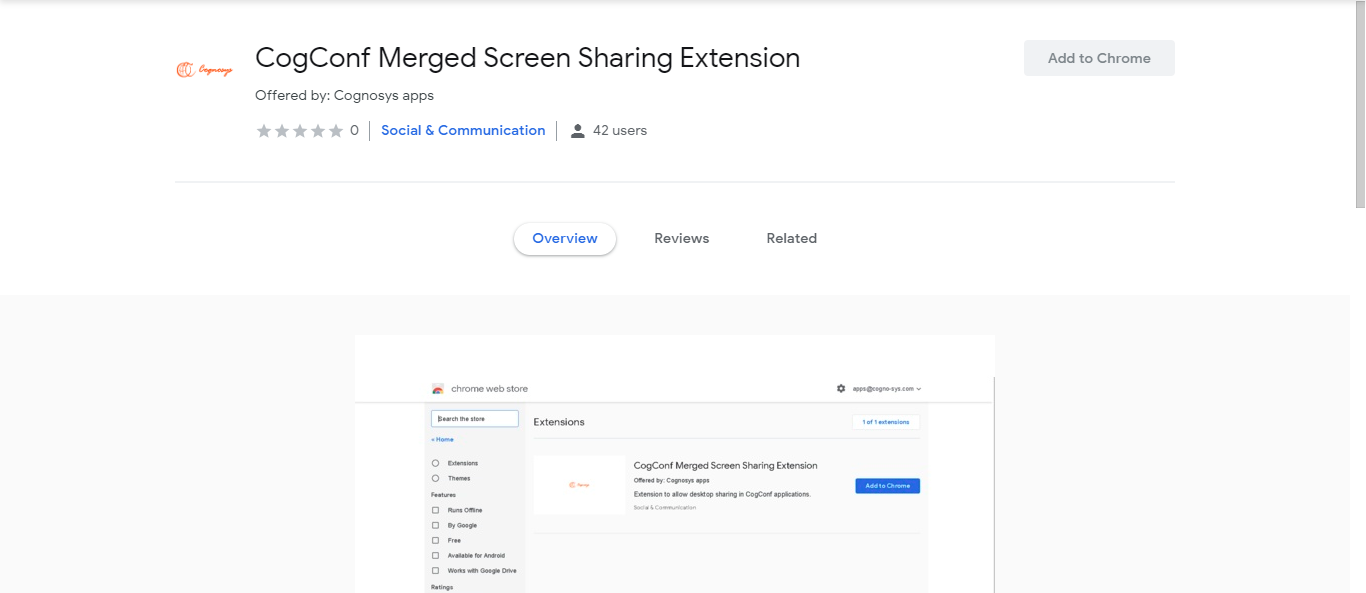Check Free checkbox in preview

coord(435,540)
